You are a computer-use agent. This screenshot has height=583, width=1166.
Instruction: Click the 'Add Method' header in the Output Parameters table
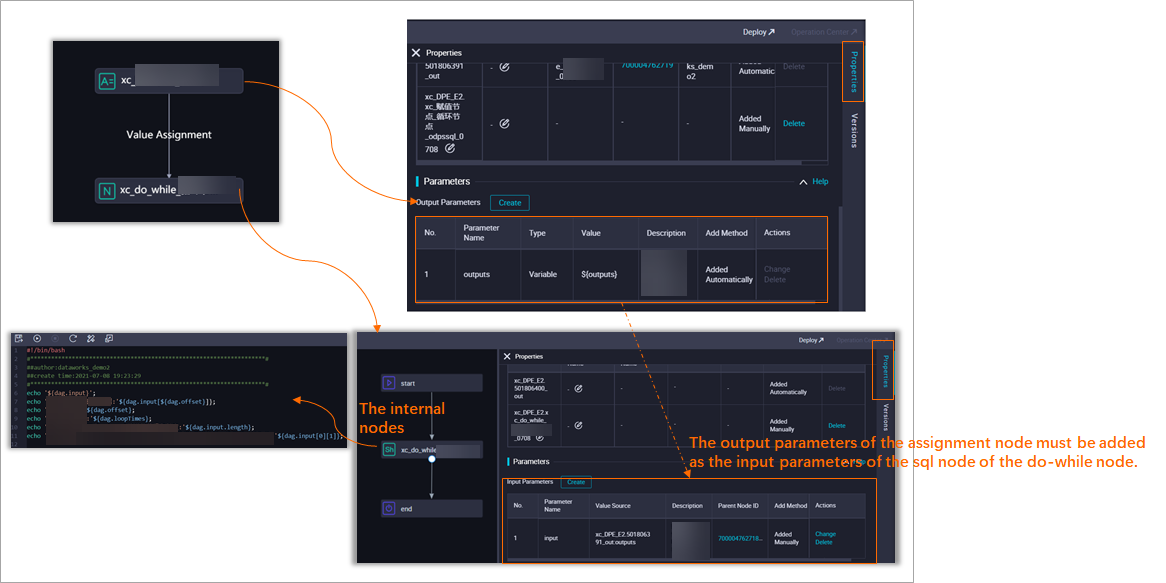[x=727, y=233]
